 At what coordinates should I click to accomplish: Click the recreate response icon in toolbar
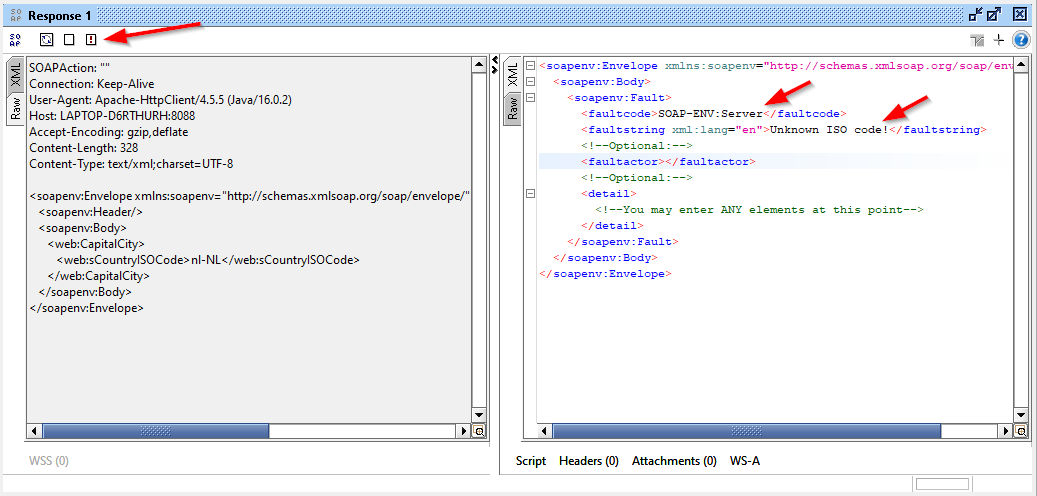pos(46,39)
